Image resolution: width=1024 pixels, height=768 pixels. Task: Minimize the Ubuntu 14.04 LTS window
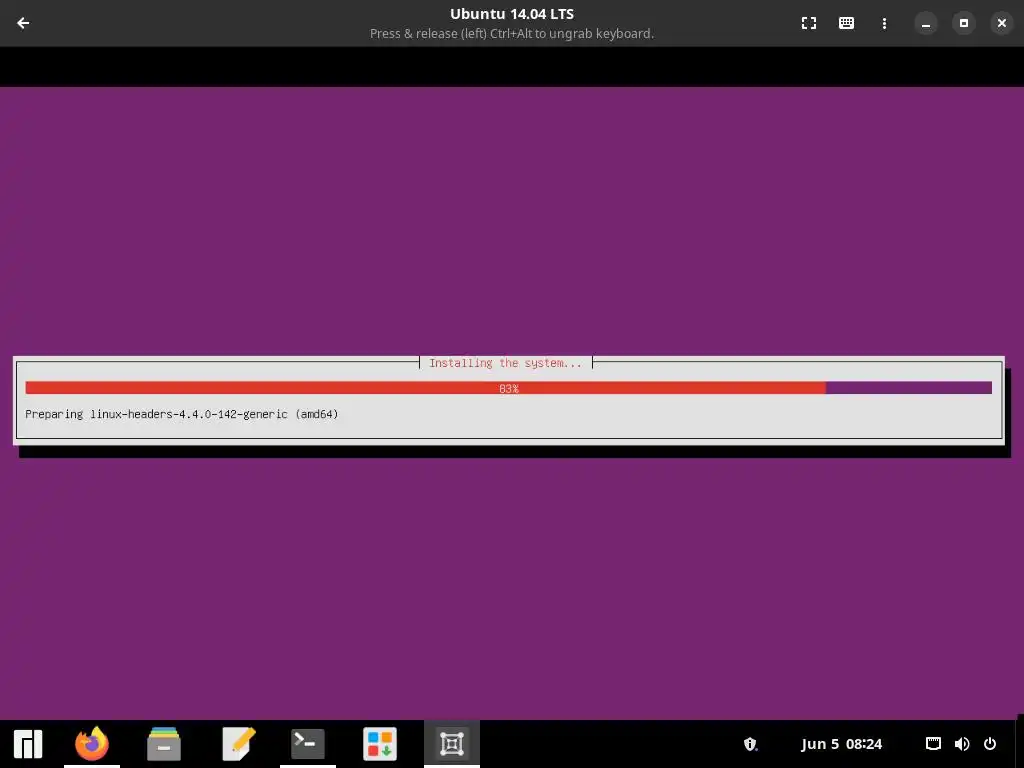point(925,24)
